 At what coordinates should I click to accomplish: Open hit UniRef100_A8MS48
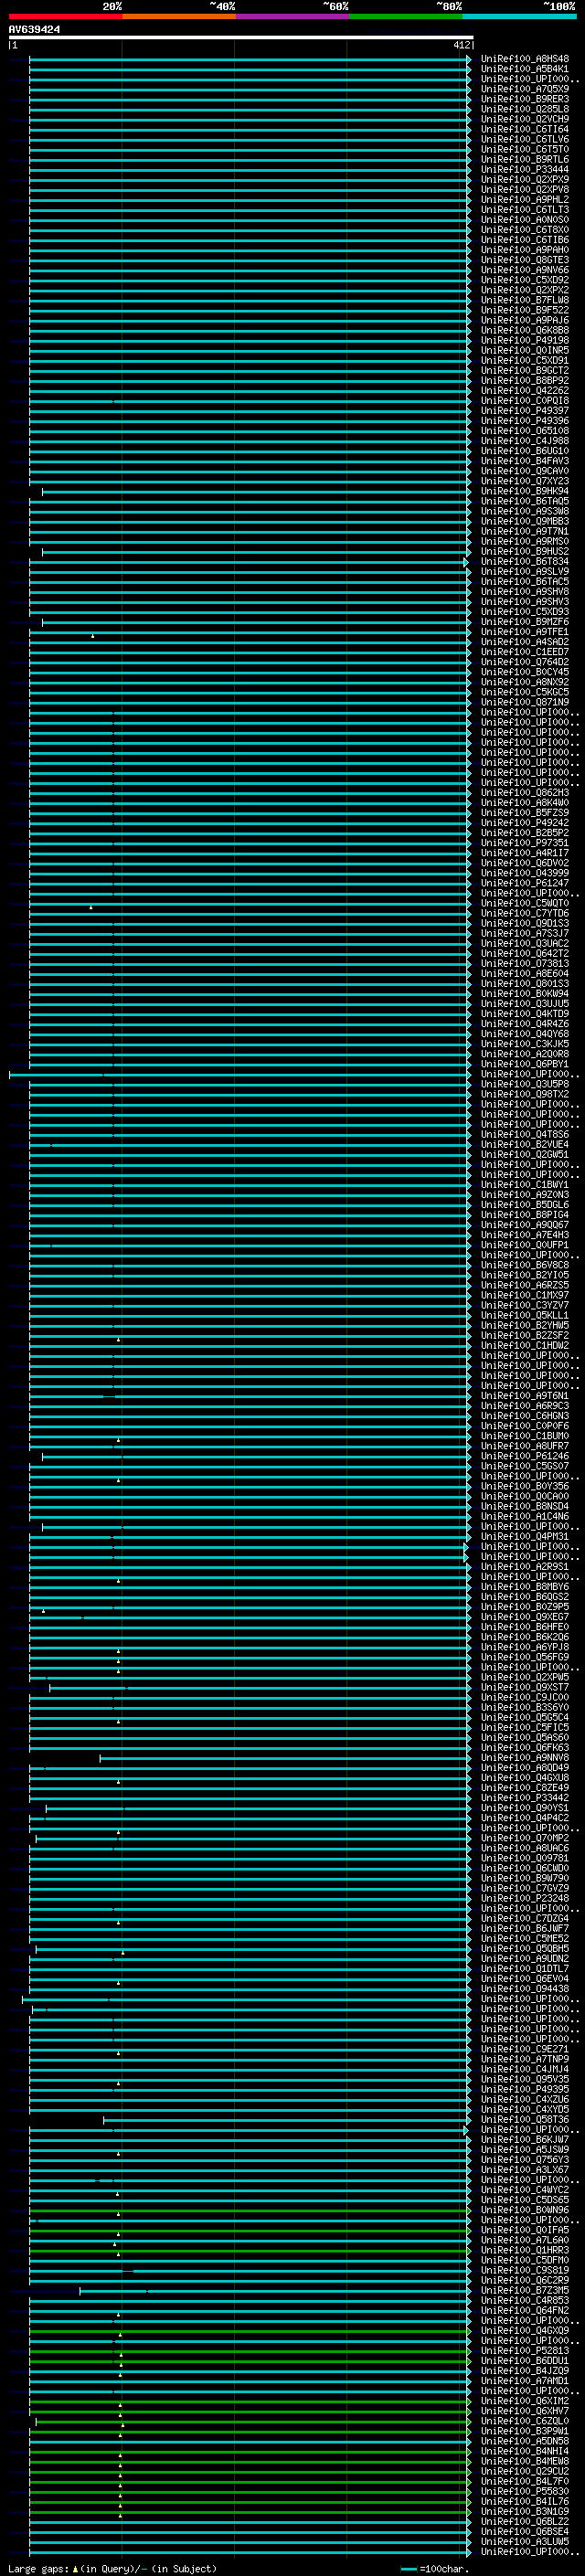click(x=525, y=59)
